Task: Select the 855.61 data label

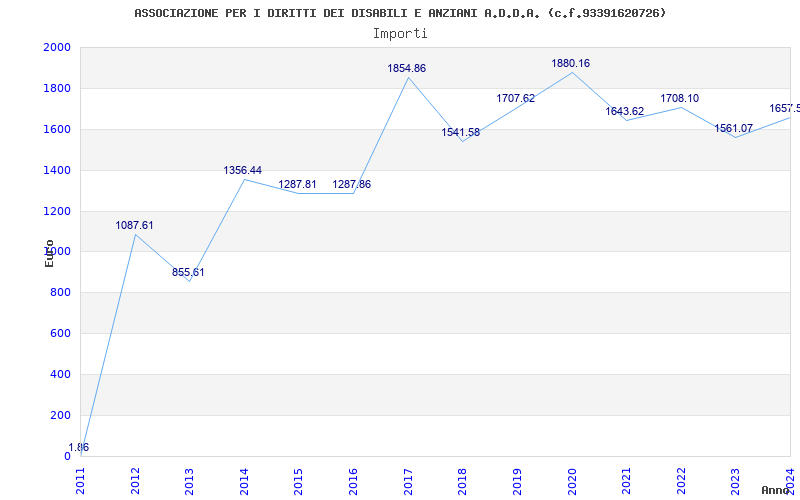Action: pos(188,272)
